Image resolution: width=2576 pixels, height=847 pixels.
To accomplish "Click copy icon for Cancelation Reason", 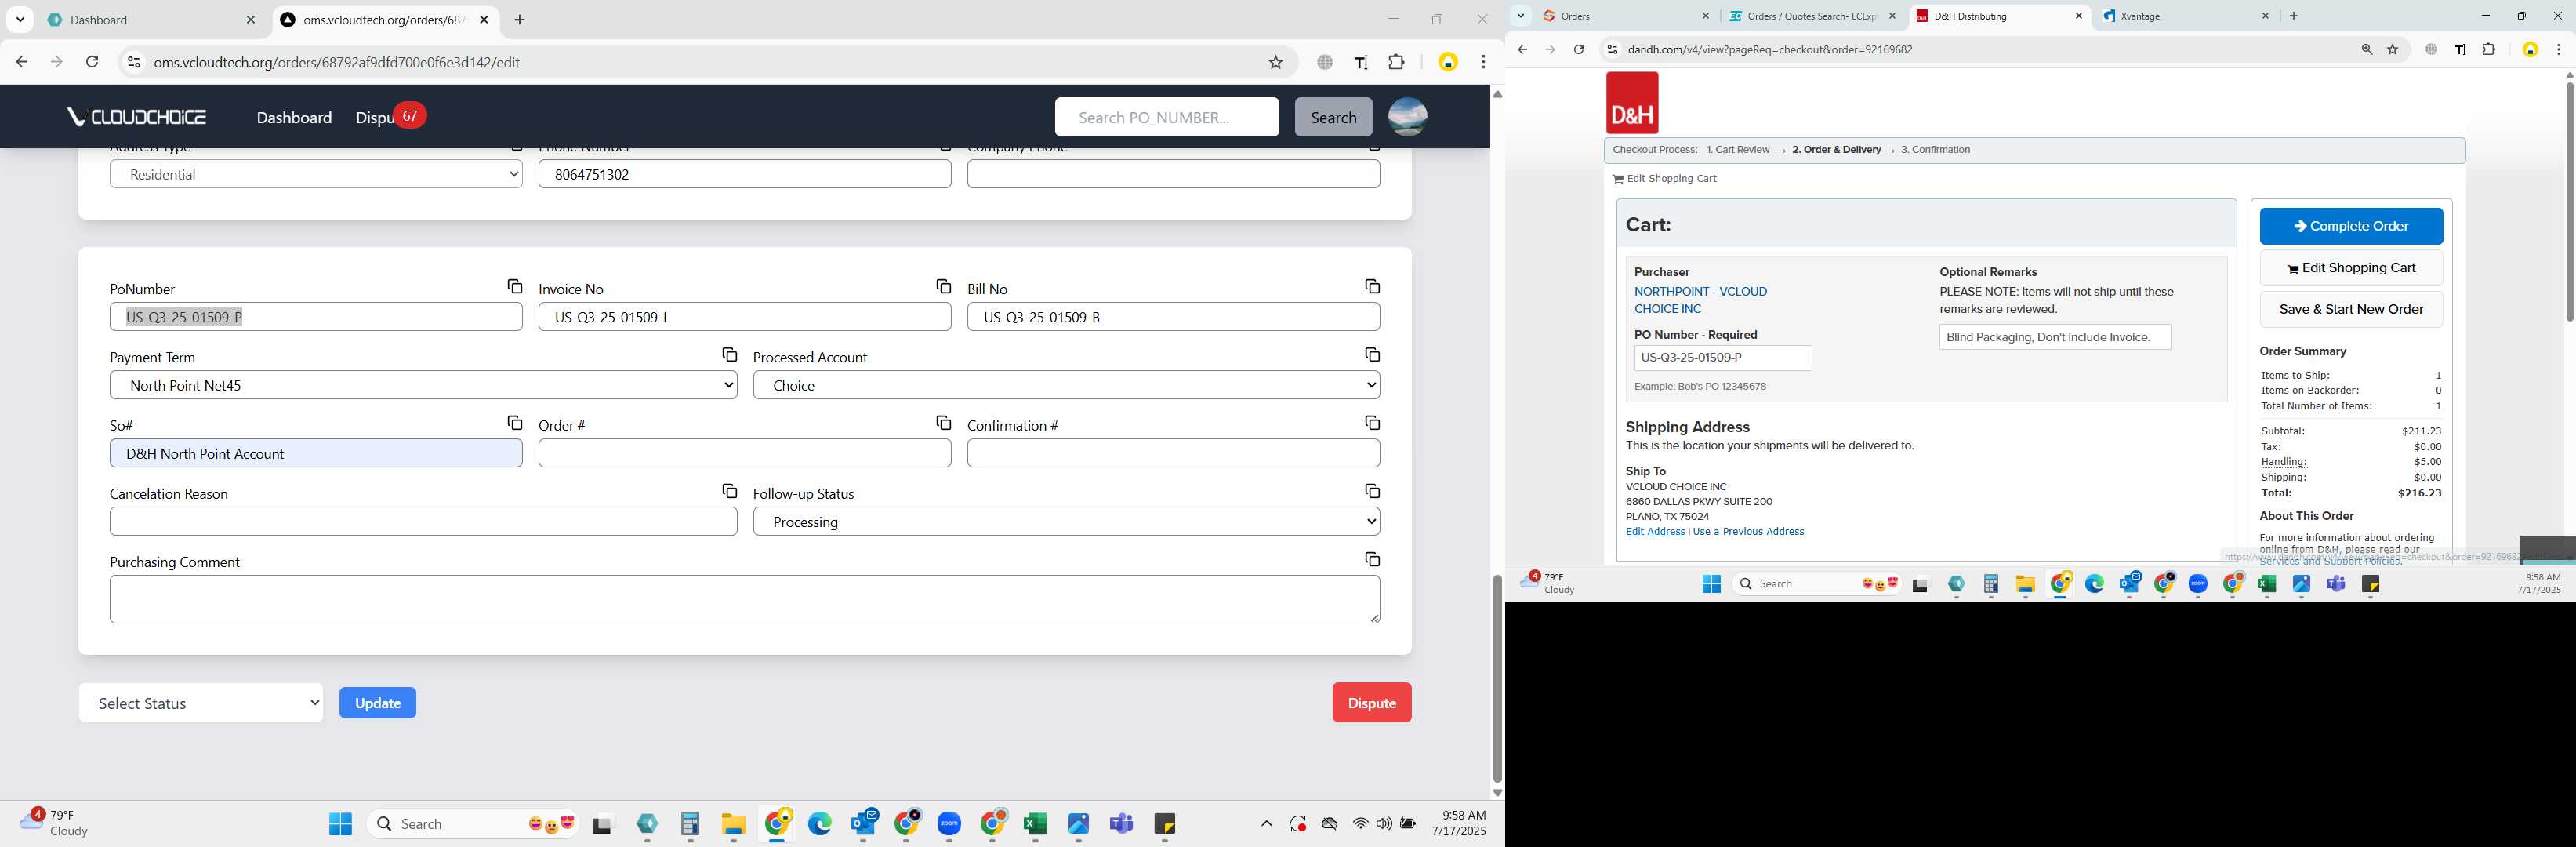I will click(x=729, y=491).
